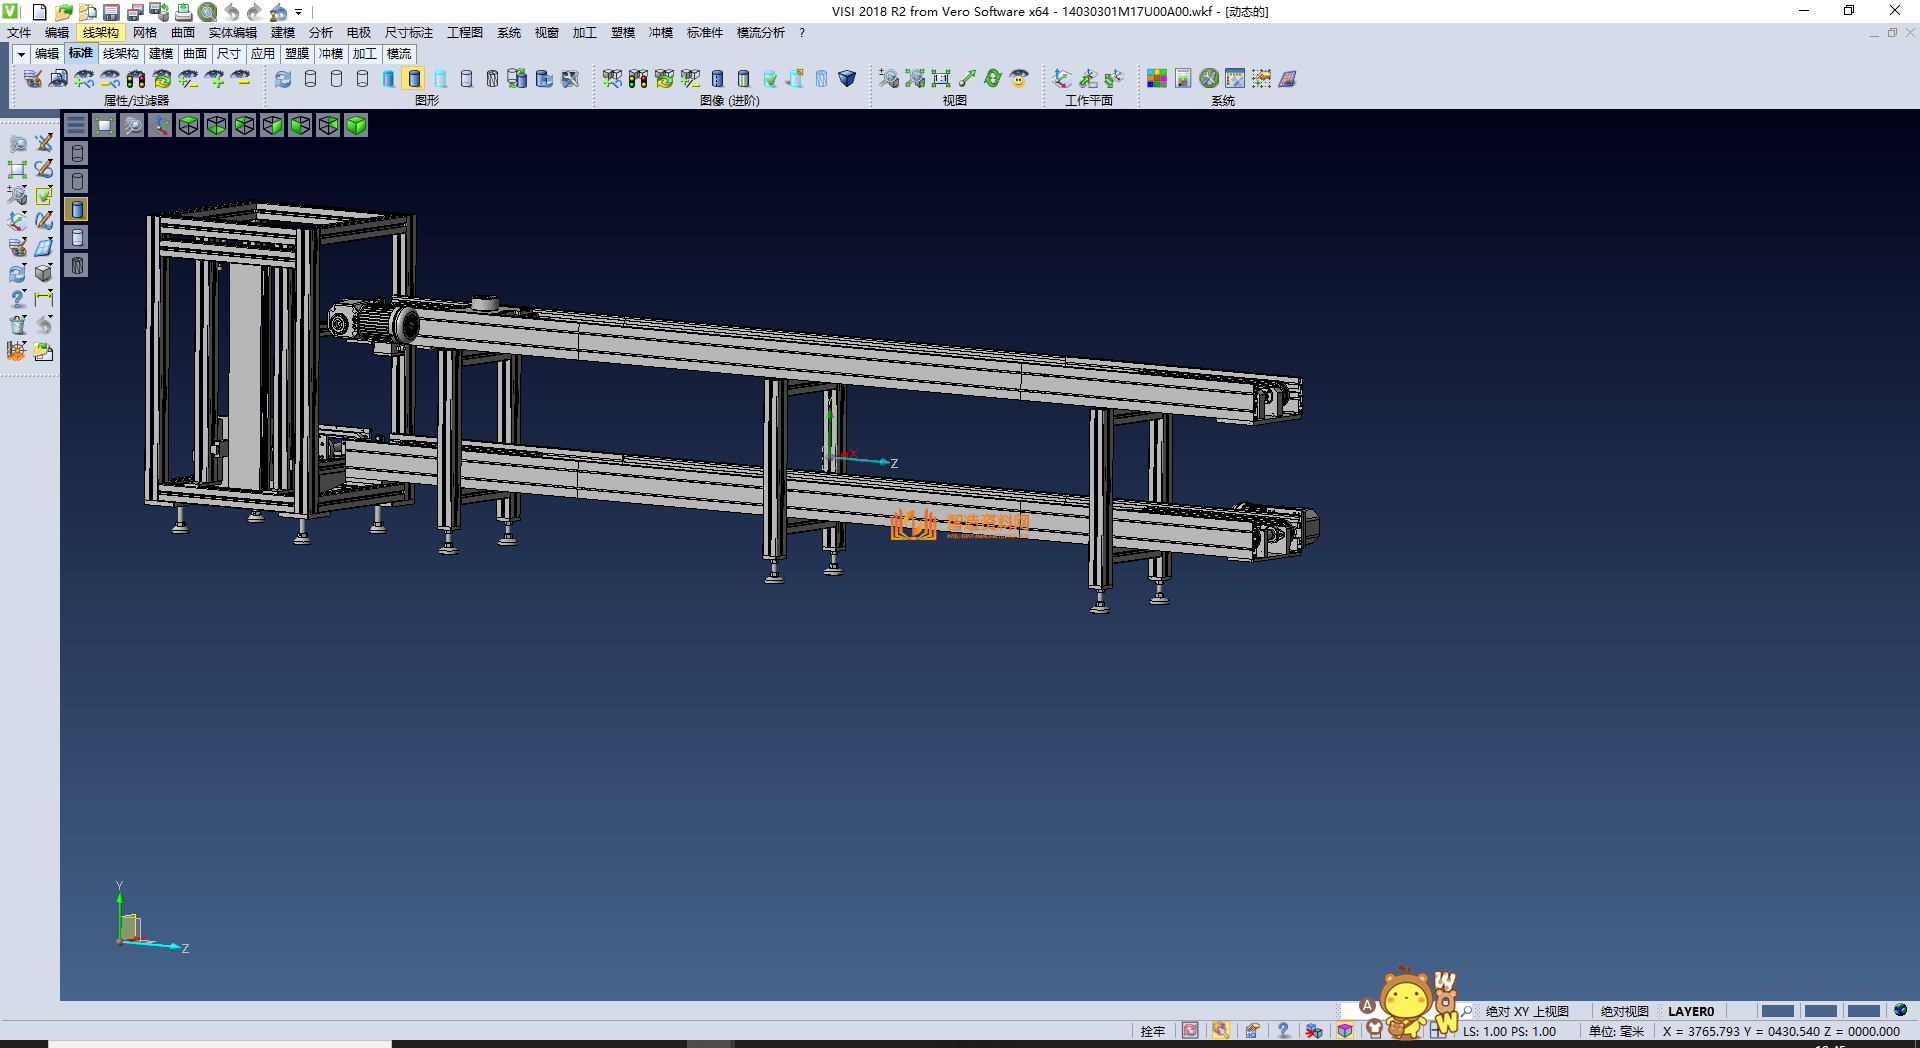The width and height of the screenshot is (1920, 1048).
Task: Click the traffic light filter icon in 属性/过滤器
Action: pyautogui.click(x=135, y=79)
